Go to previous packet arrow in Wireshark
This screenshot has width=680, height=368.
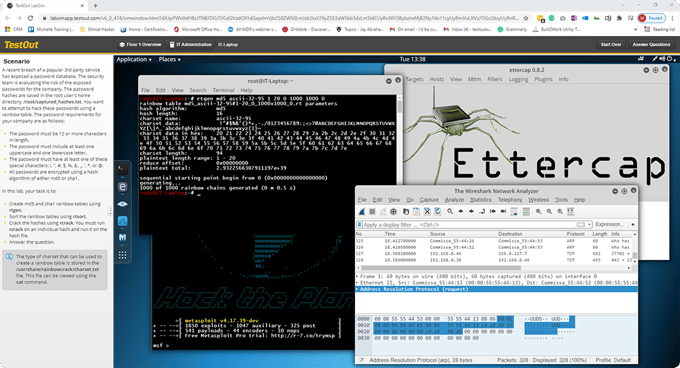pos(461,212)
